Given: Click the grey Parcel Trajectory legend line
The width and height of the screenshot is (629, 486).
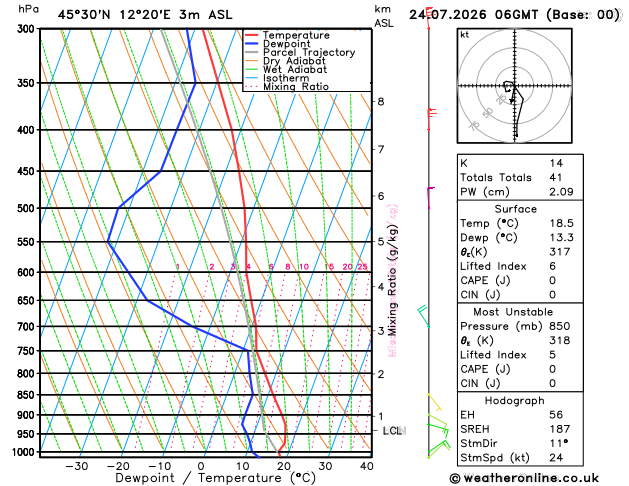Looking at the screenshot, I should (252, 52).
